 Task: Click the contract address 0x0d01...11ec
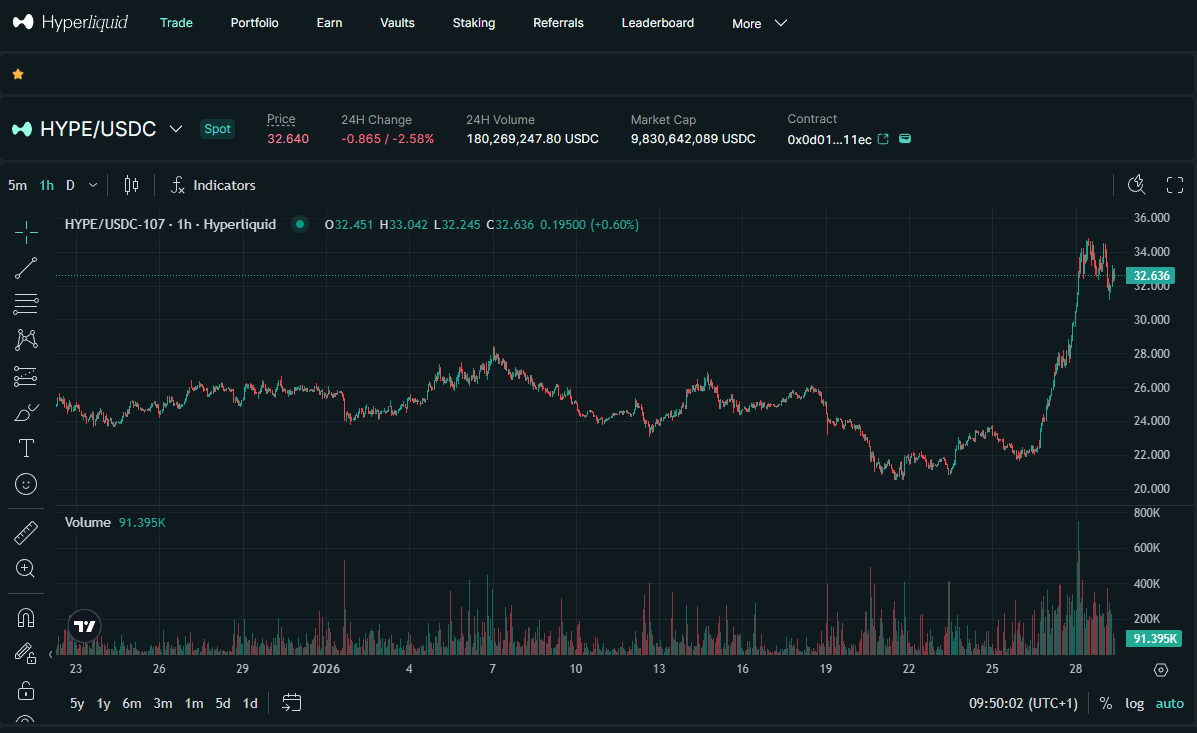[x=829, y=140]
